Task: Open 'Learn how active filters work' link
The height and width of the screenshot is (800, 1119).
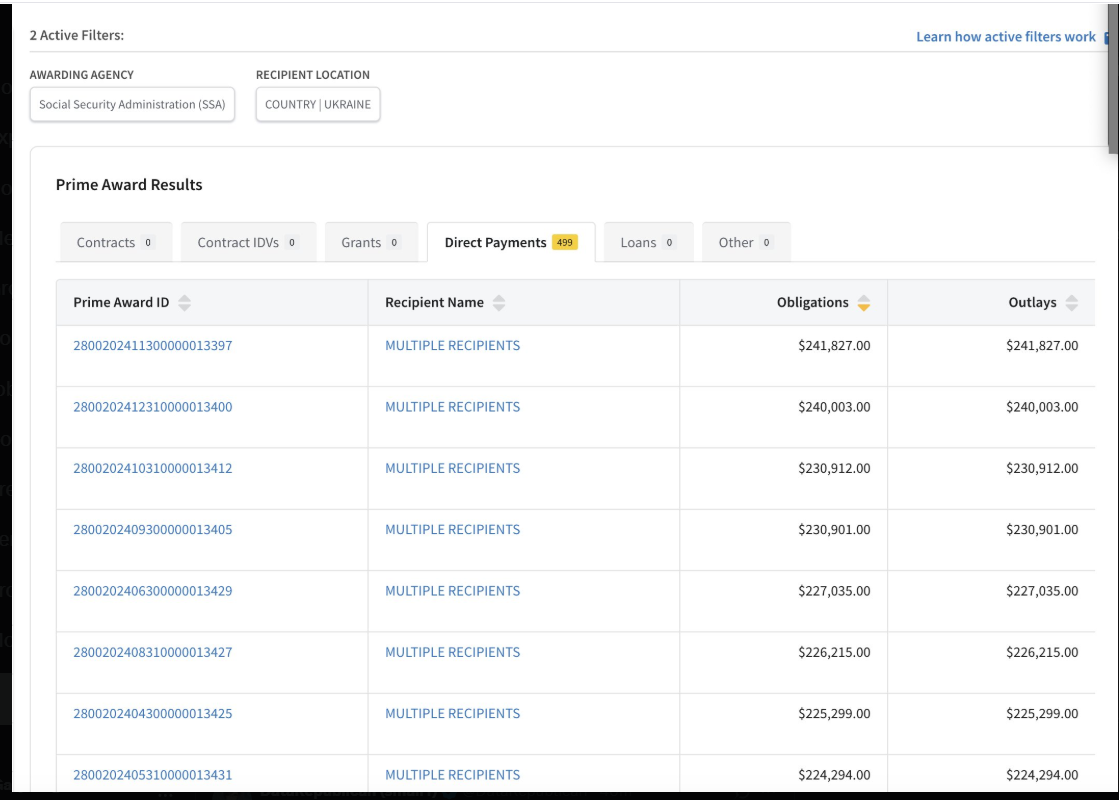Action: click(x=1006, y=37)
